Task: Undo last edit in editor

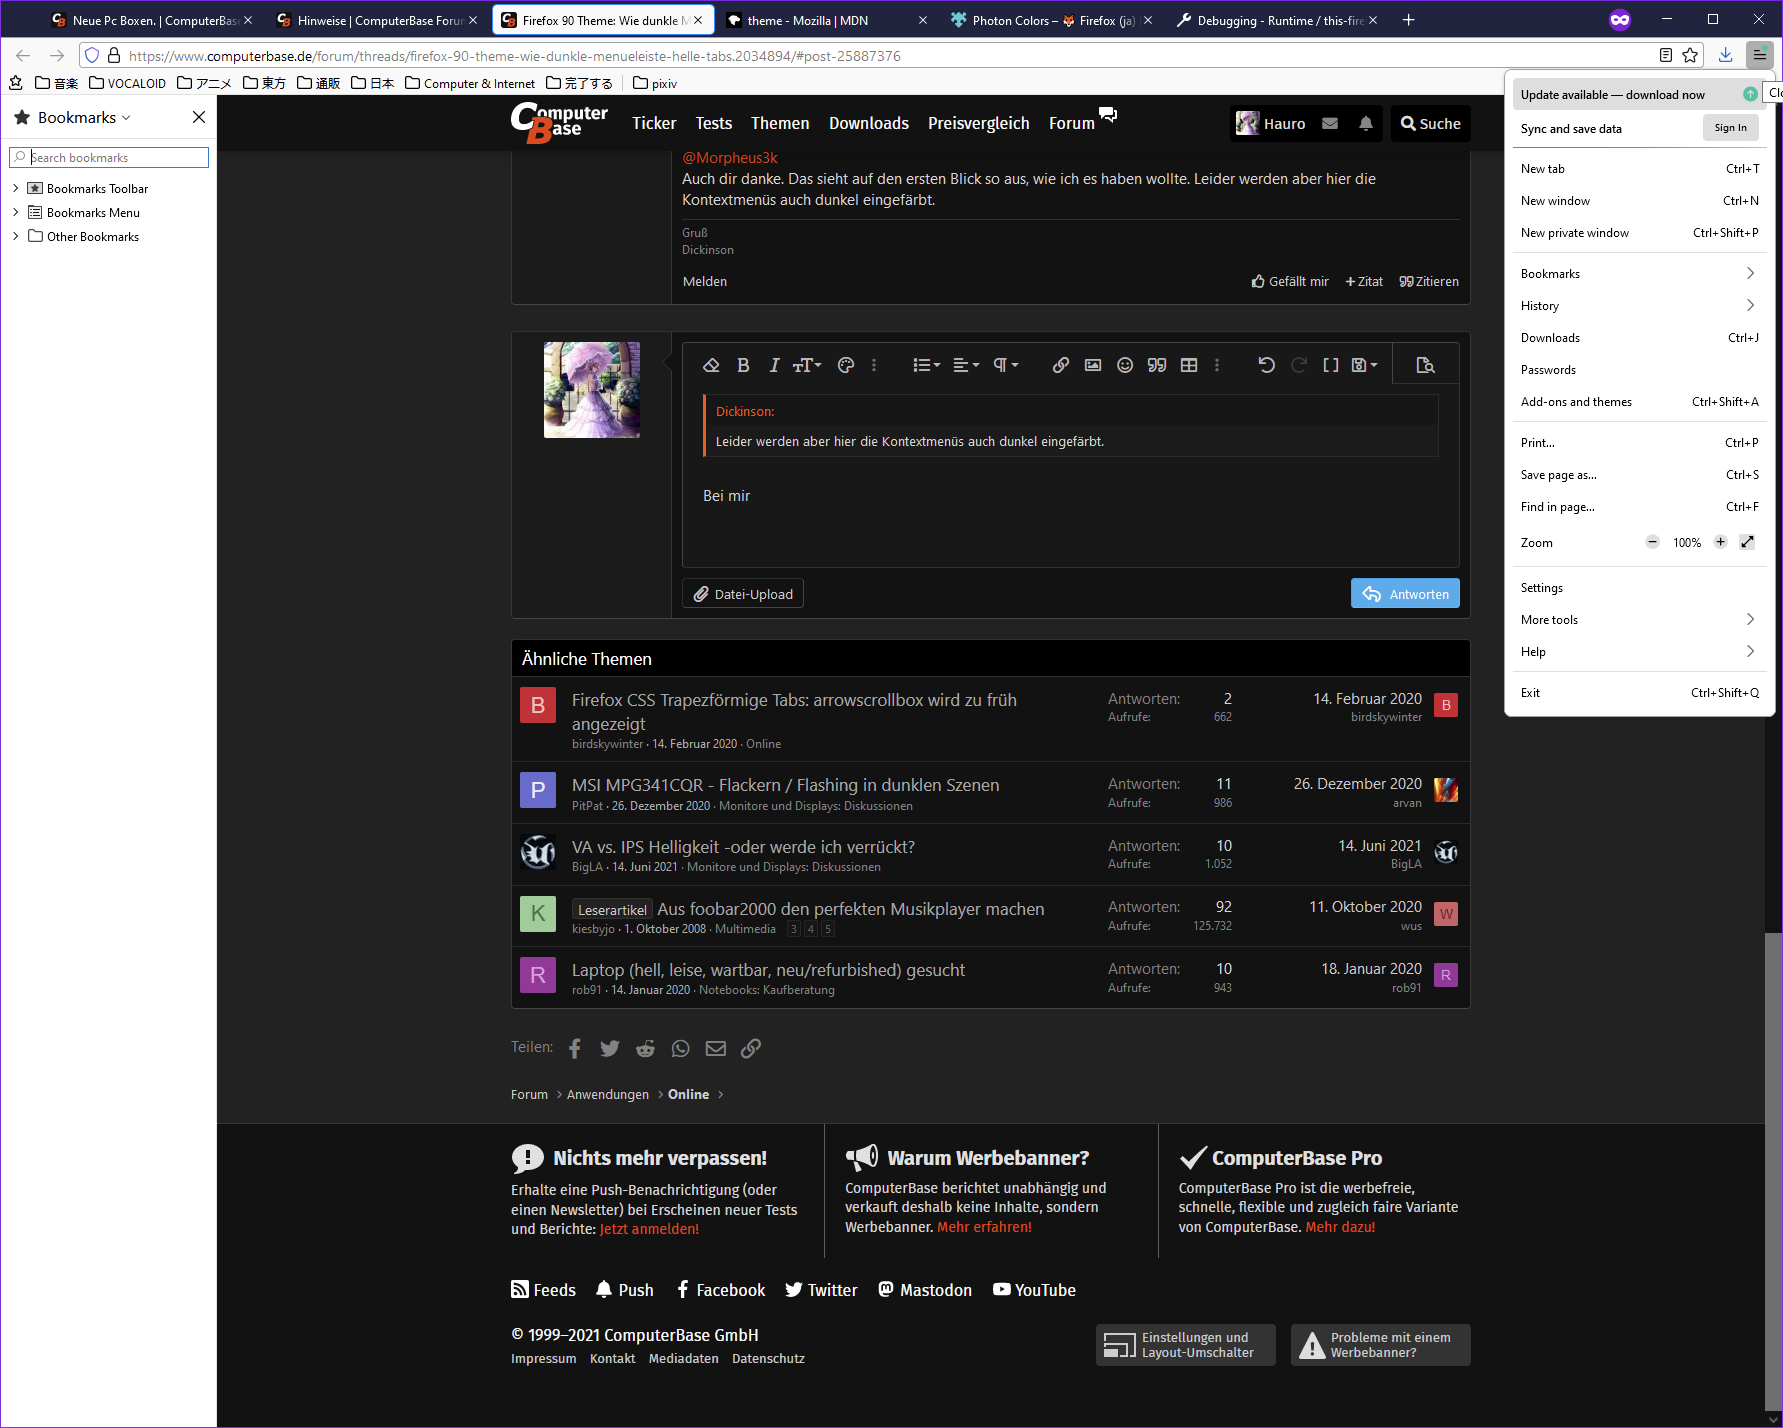Action: click(1267, 365)
